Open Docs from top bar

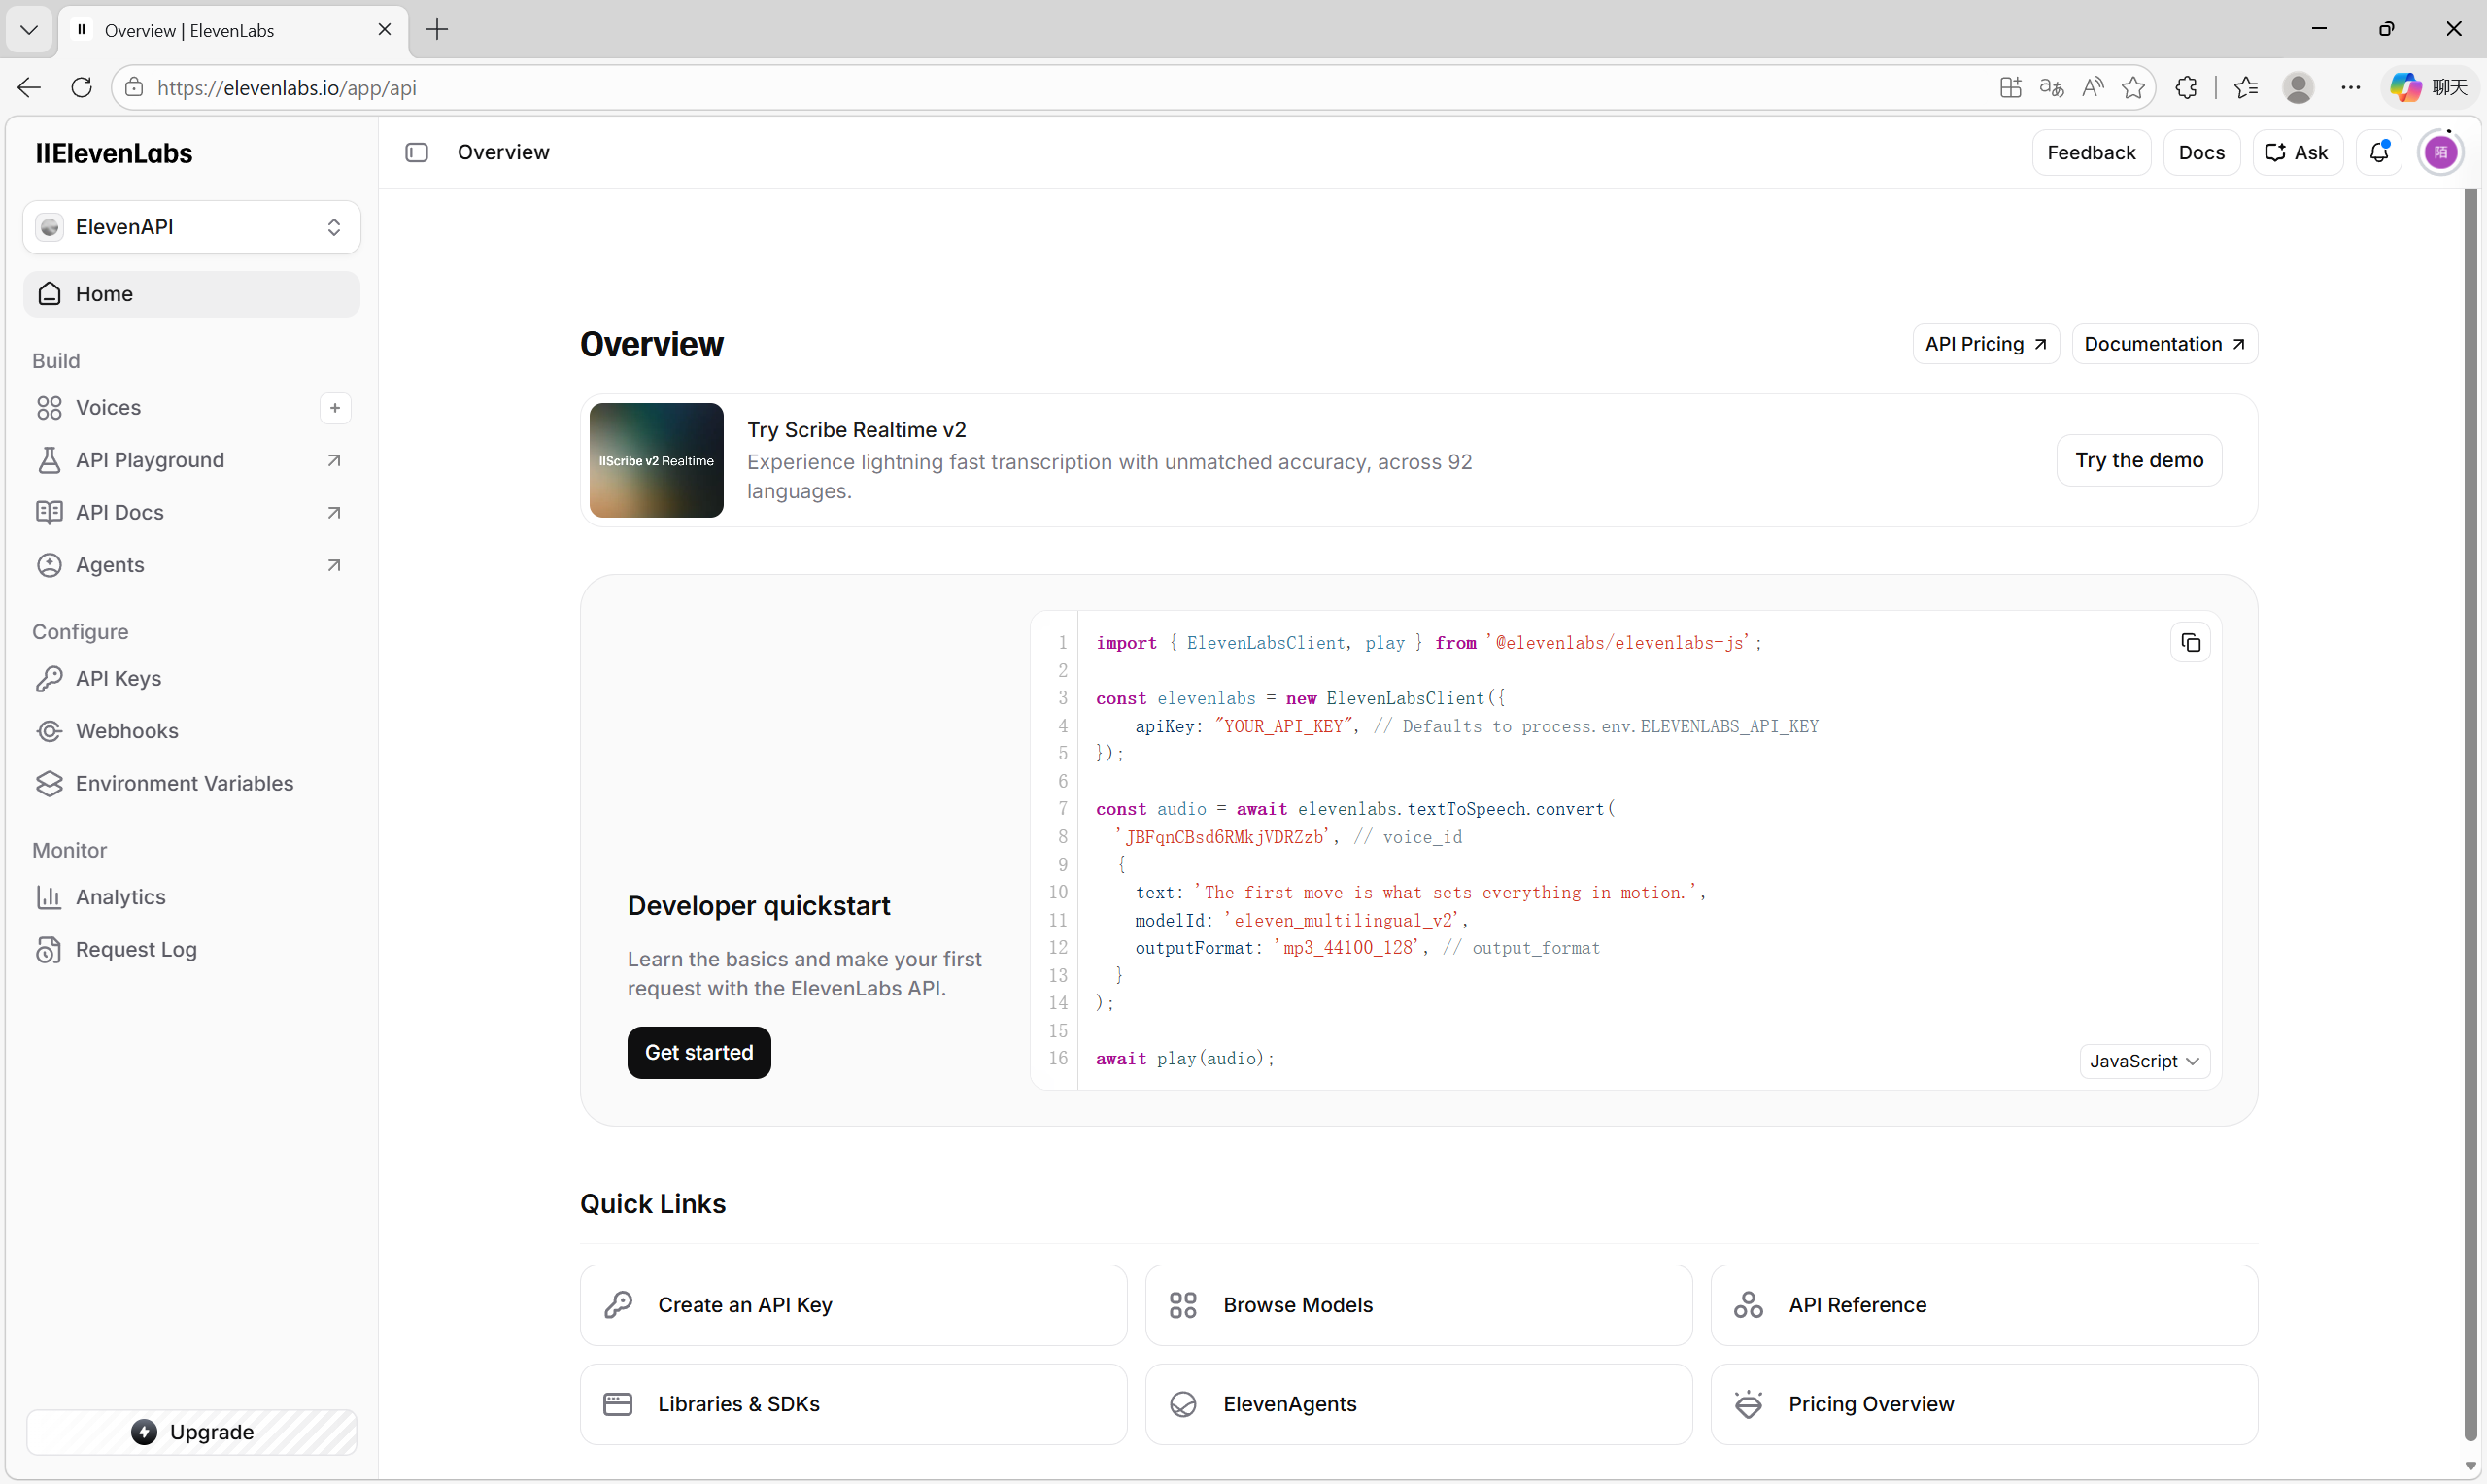pyautogui.click(x=2201, y=152)
